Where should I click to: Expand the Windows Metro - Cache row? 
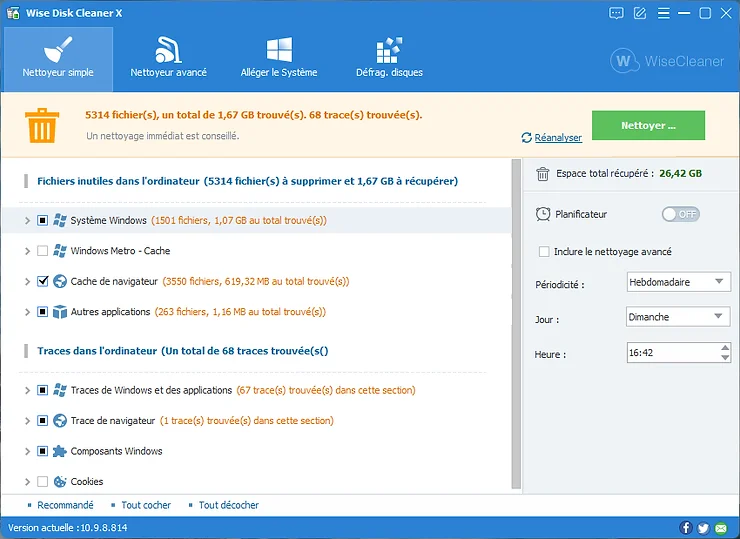(27, 251)
